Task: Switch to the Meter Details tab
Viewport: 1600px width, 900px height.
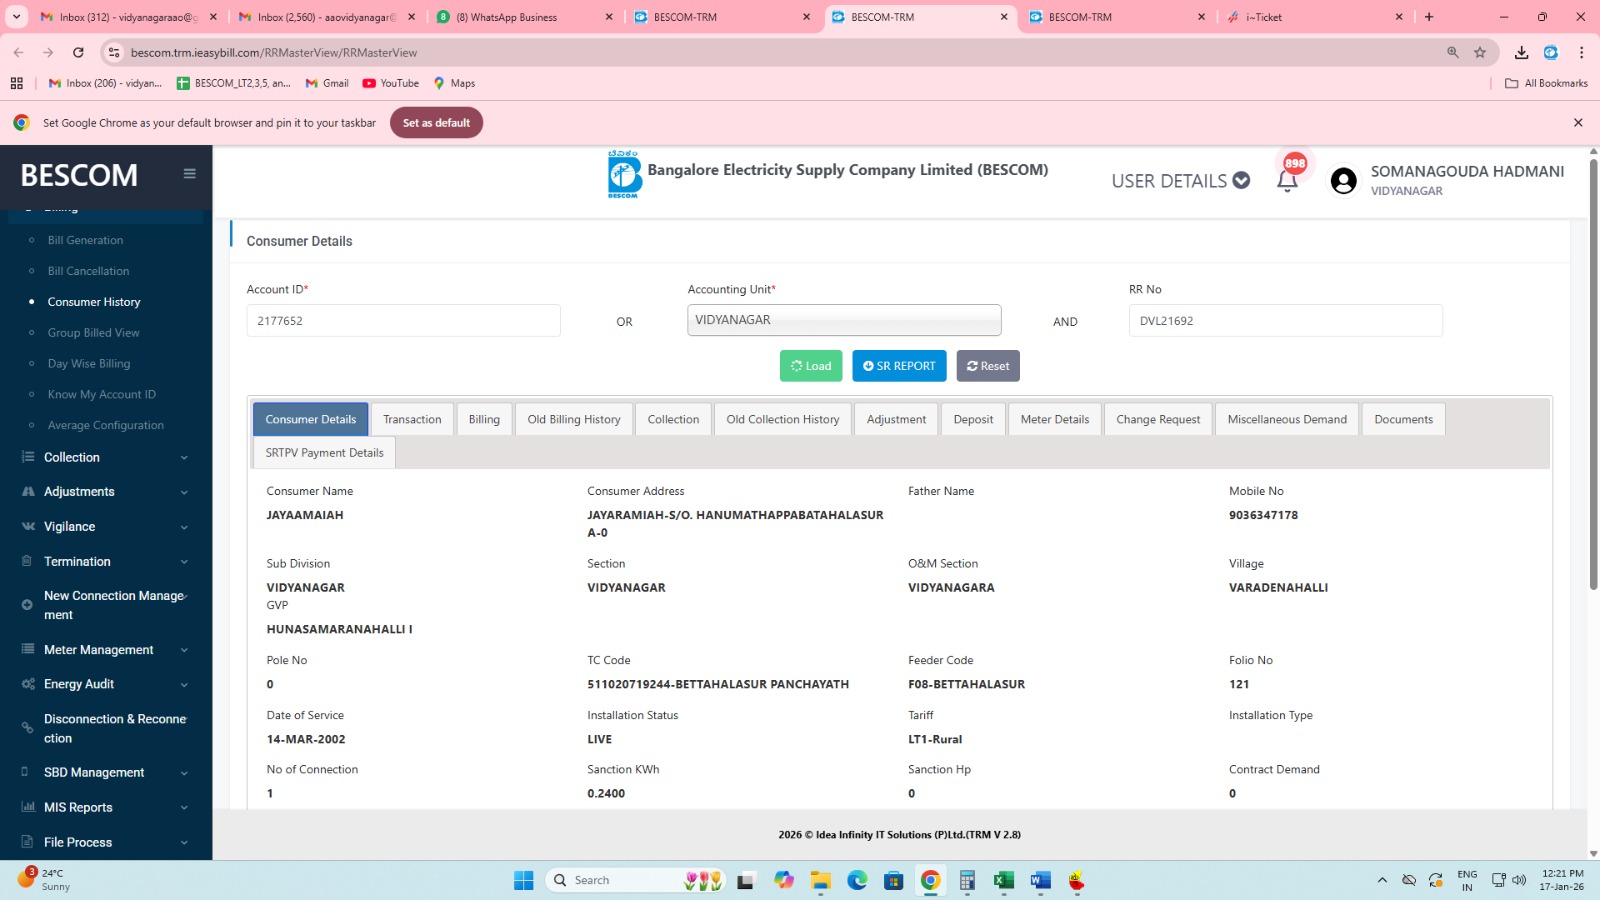Action: [1054, 419]
